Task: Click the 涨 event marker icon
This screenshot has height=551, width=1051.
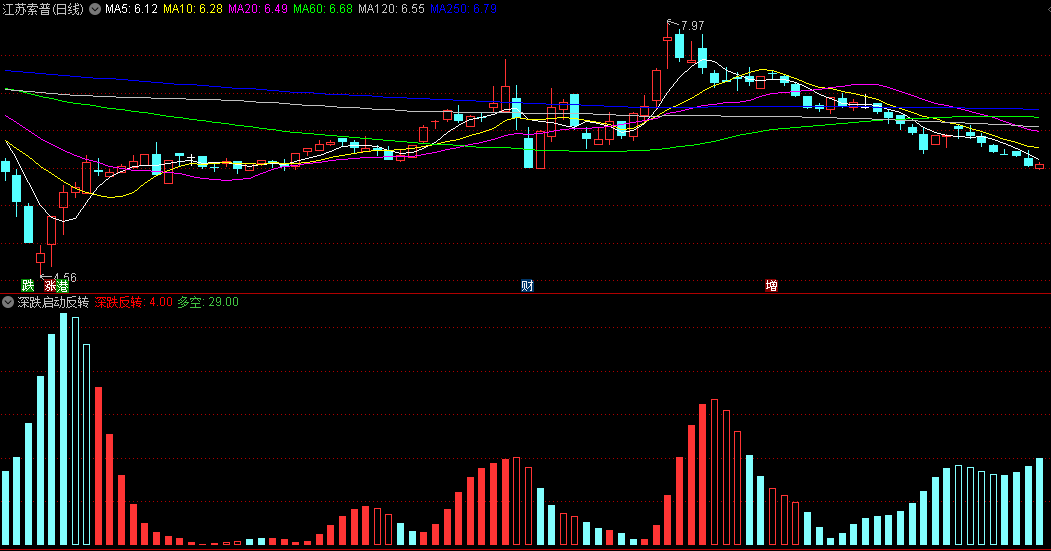Action: point(50,286)
